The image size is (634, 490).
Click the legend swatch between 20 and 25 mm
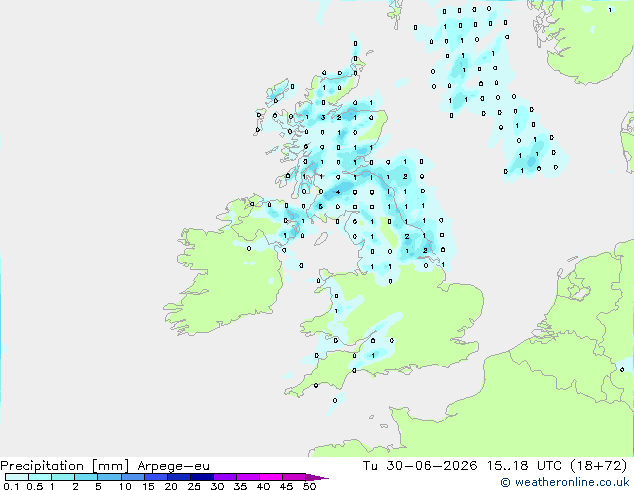[179, 477]
